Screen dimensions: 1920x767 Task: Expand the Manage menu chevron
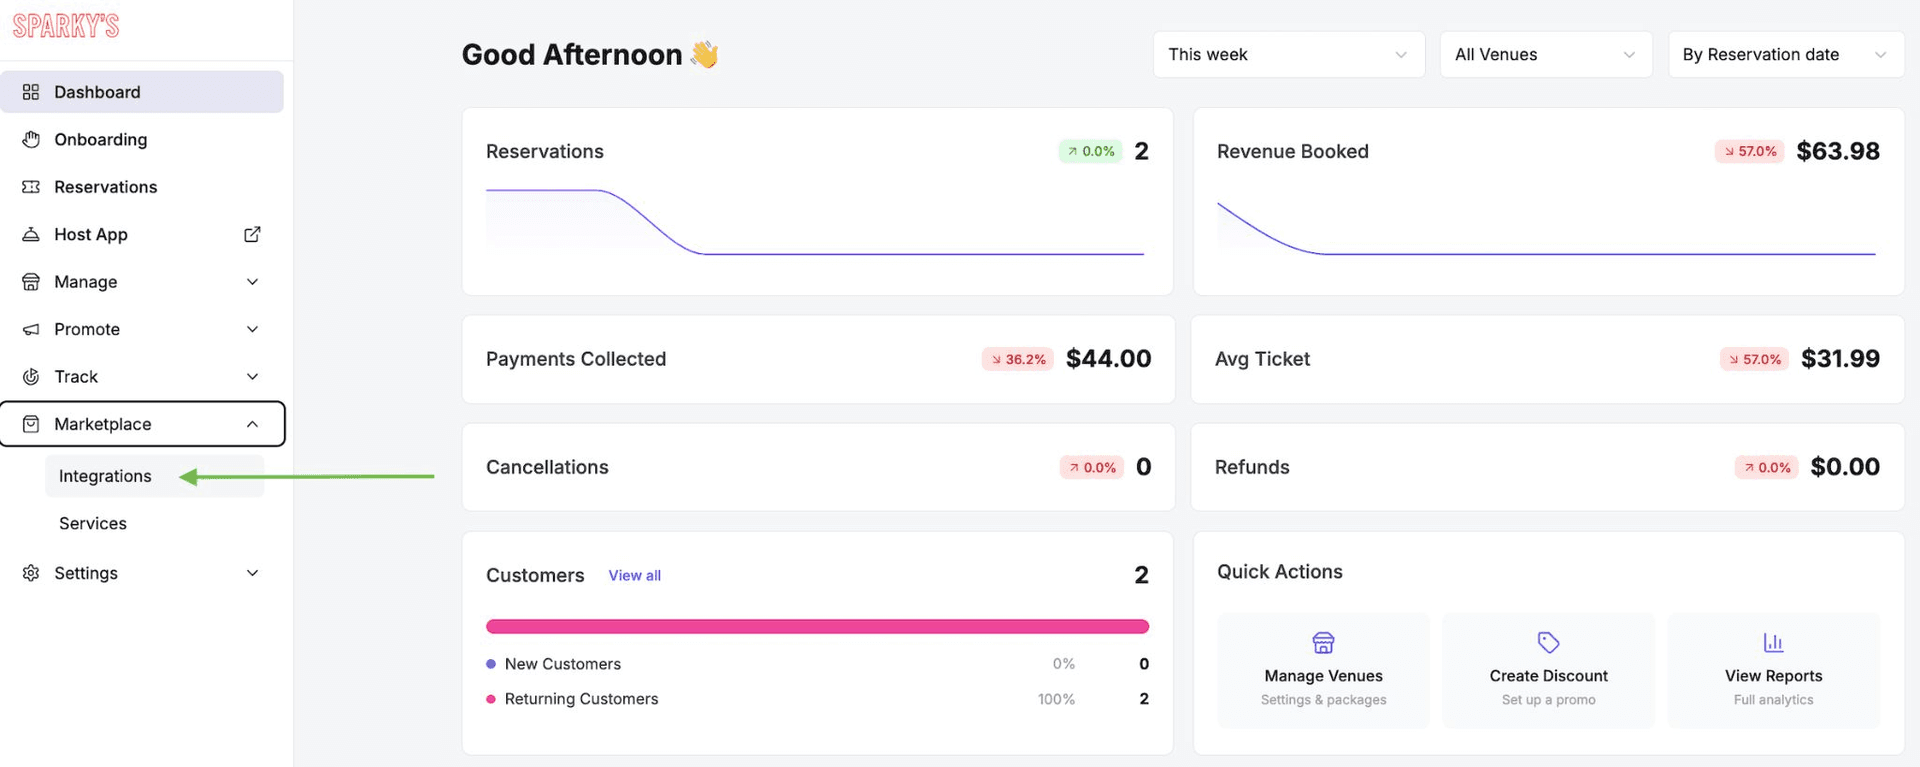(252, 282)
